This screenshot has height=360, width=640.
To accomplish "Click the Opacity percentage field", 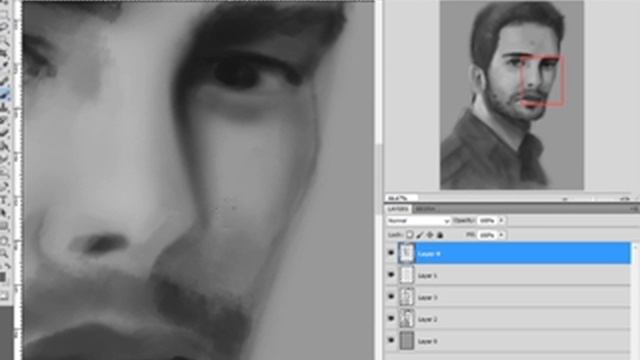I will tap(487, 220).
